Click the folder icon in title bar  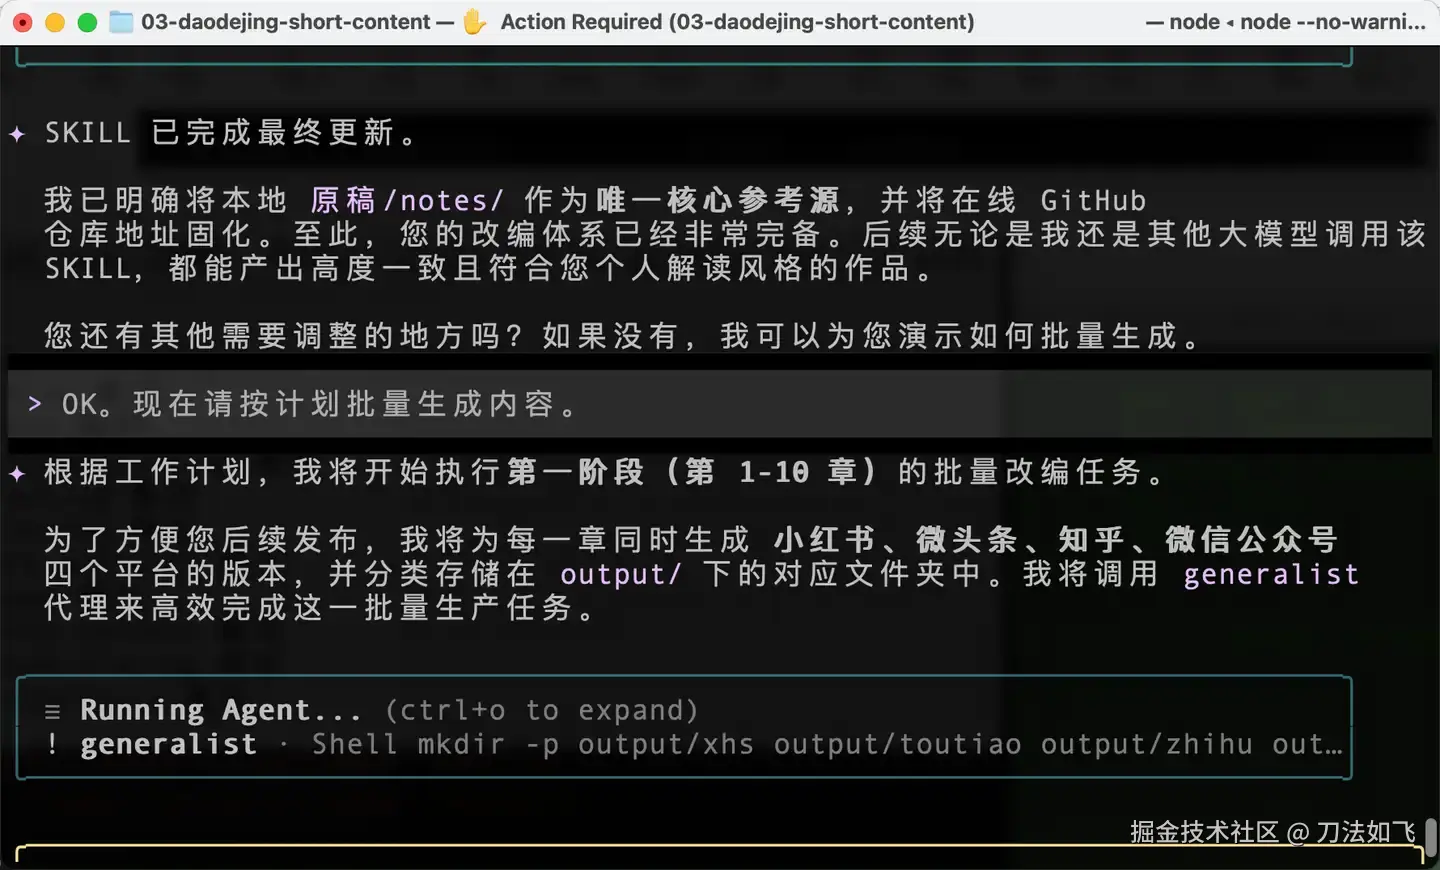tap(121, 22)
